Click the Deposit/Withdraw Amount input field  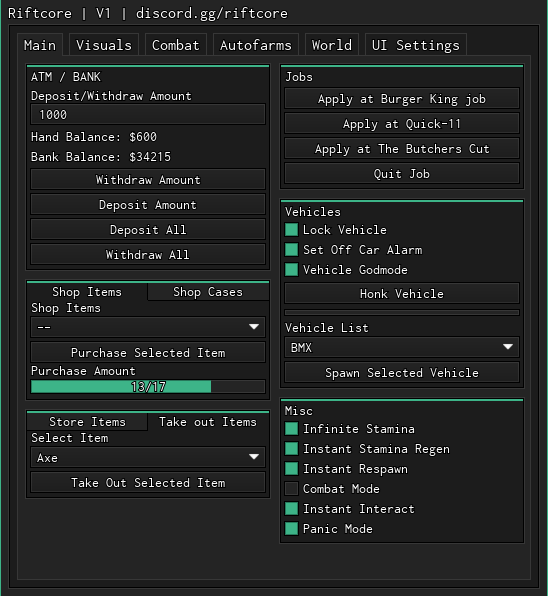[x=148, y=114]
